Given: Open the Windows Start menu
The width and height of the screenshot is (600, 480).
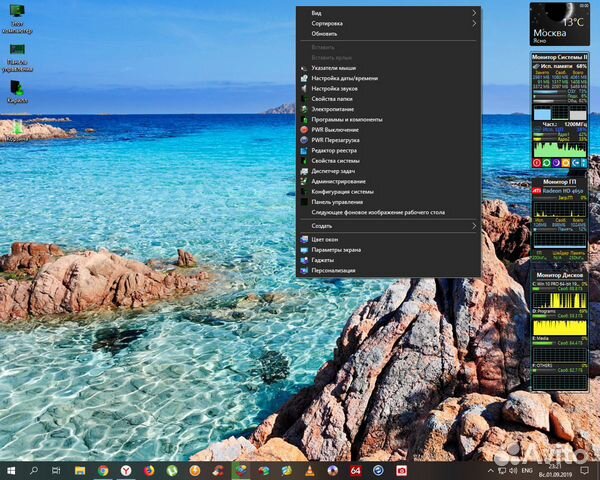Looking at the screenshot, I should pos(11,470).
